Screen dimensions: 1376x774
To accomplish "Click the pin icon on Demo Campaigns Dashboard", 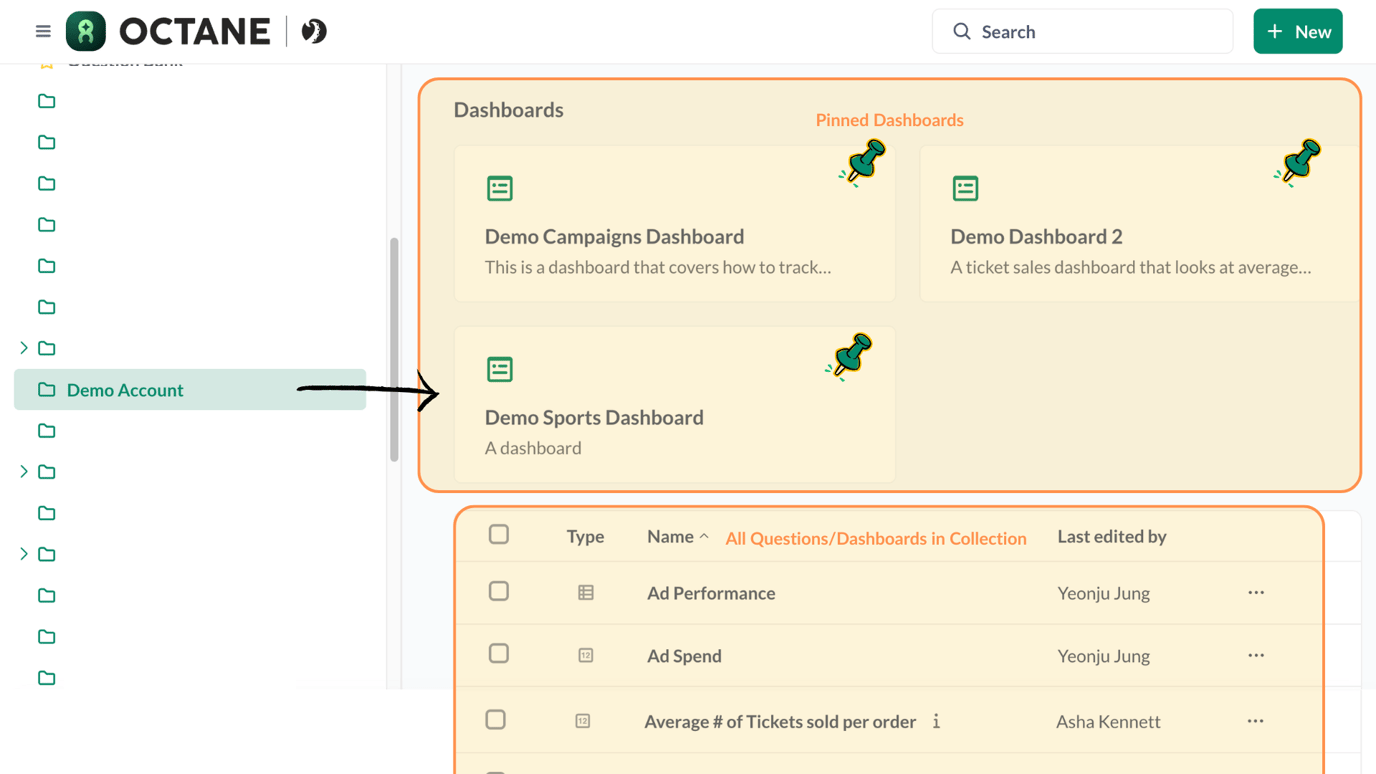I will point(862,162).
